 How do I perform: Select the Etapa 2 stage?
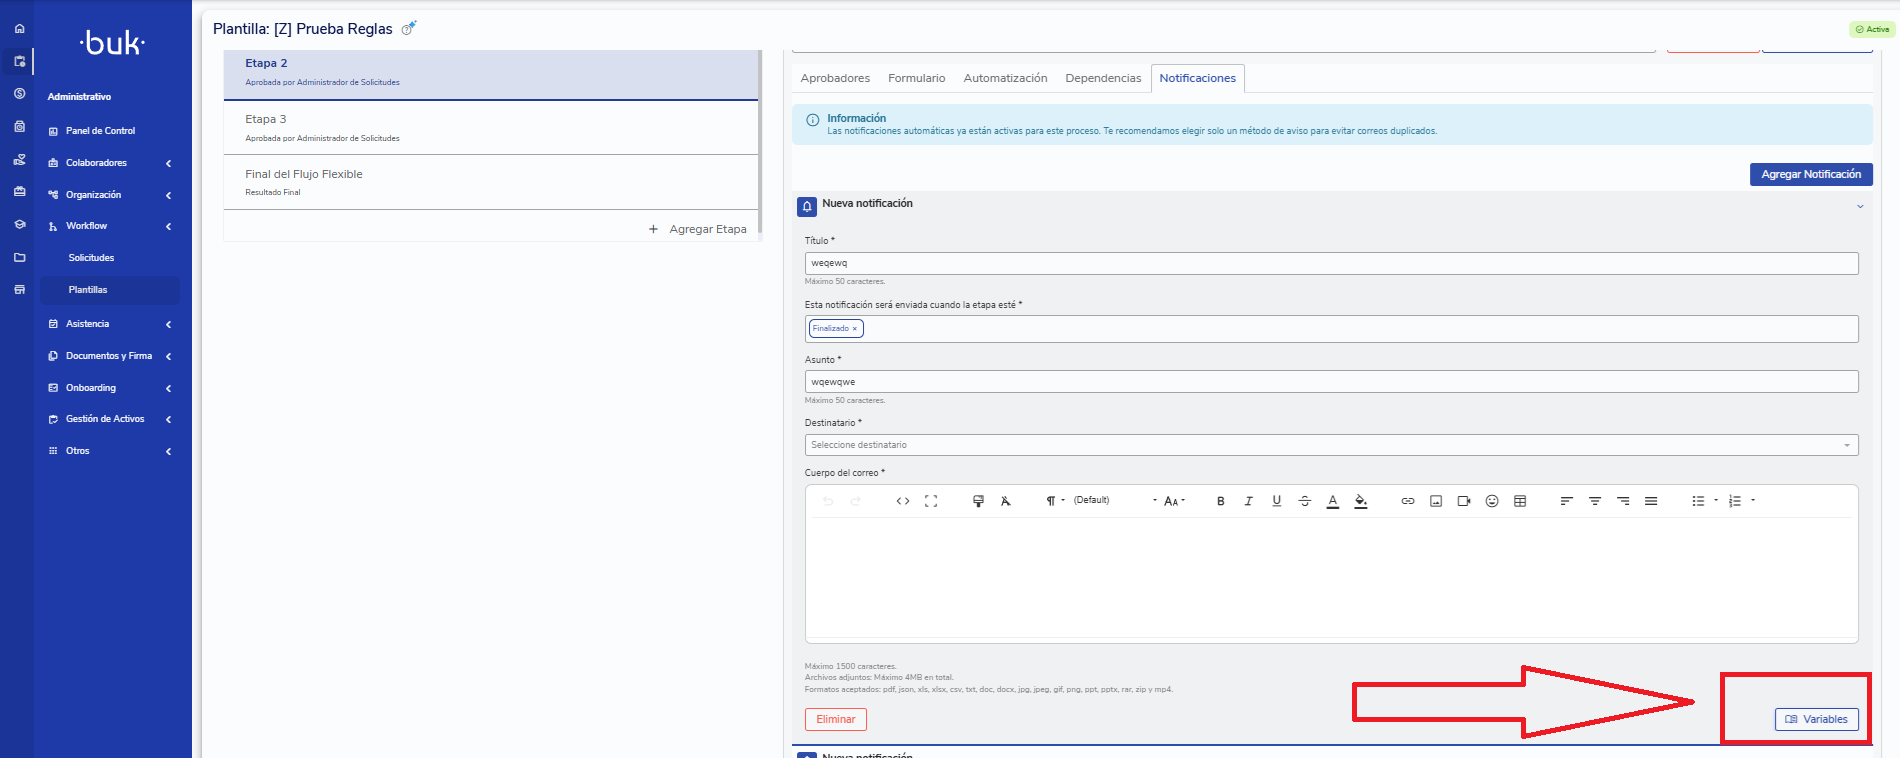pyautogui.click(x=490, y=73)
